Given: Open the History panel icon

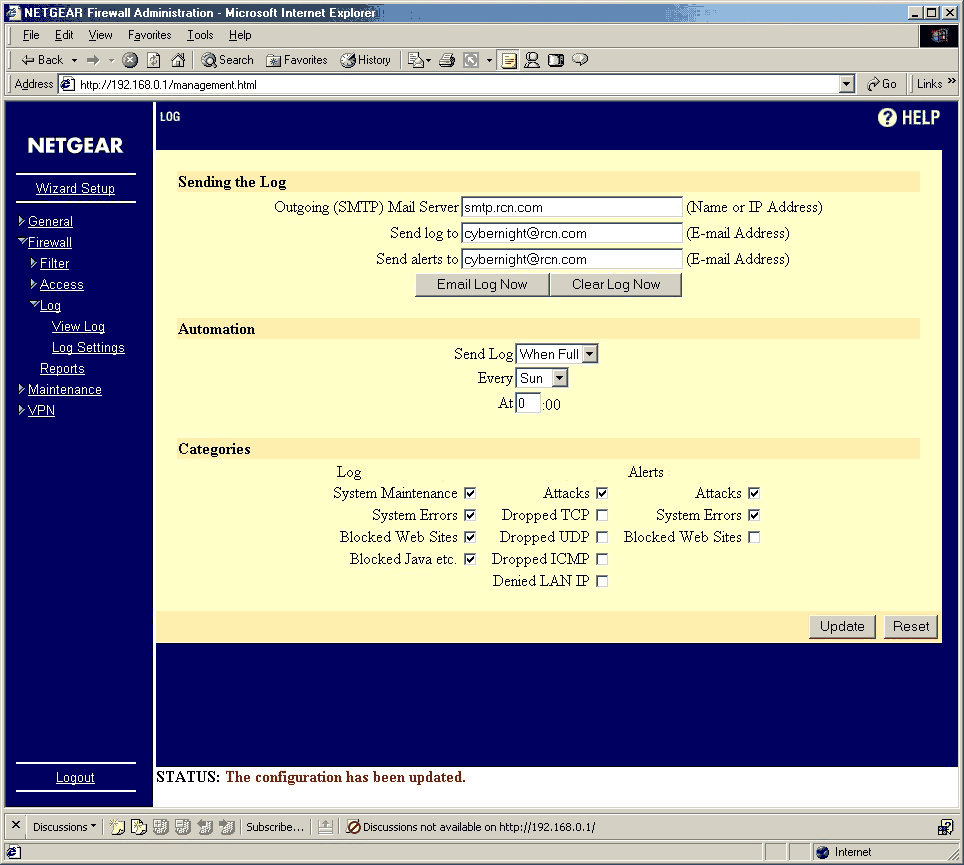Looking at the screenshot, I should [x=366, y=60].
